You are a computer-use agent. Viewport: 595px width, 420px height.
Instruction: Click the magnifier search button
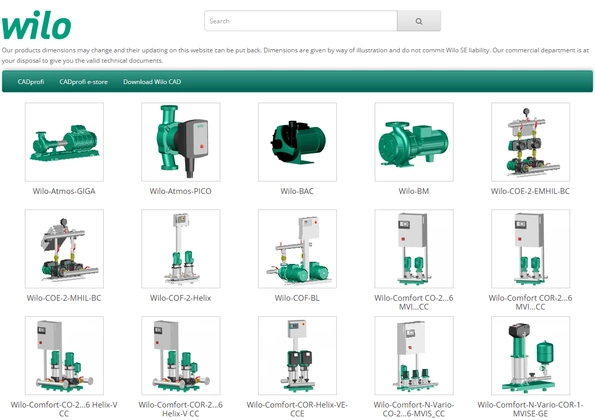[419, 21]
